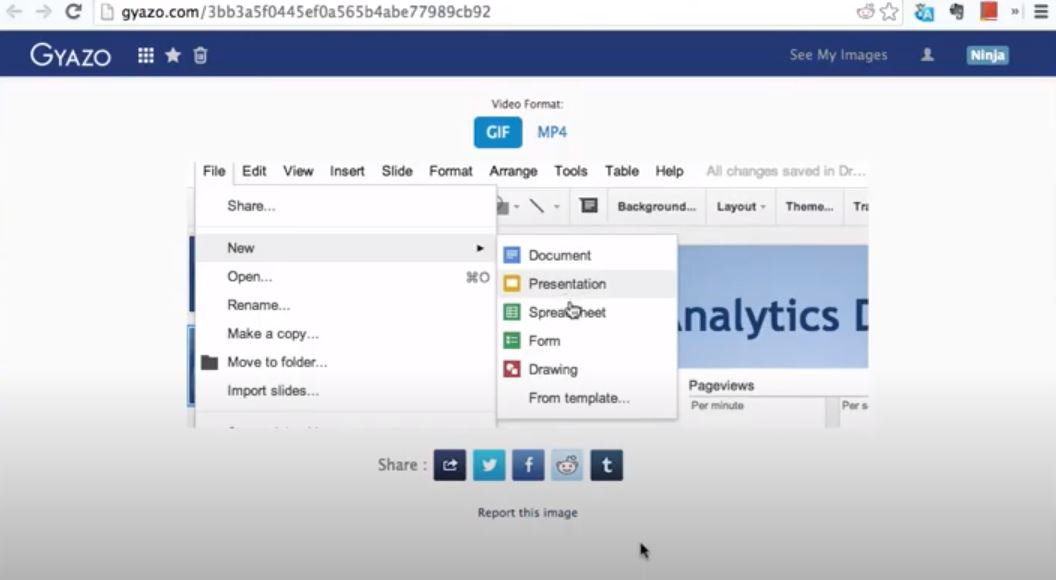Choose Open... in the File menu
Screen dimensions: 1056x580
pos(345,277)
